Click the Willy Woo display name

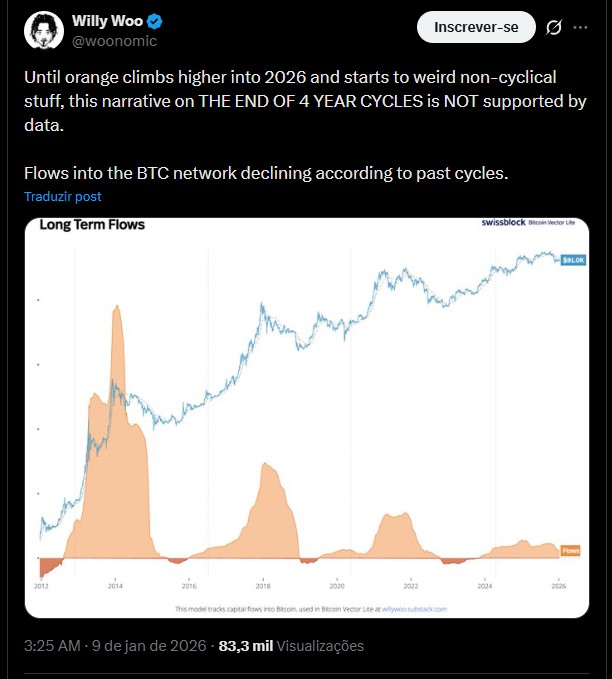click(x=107, y=22)
